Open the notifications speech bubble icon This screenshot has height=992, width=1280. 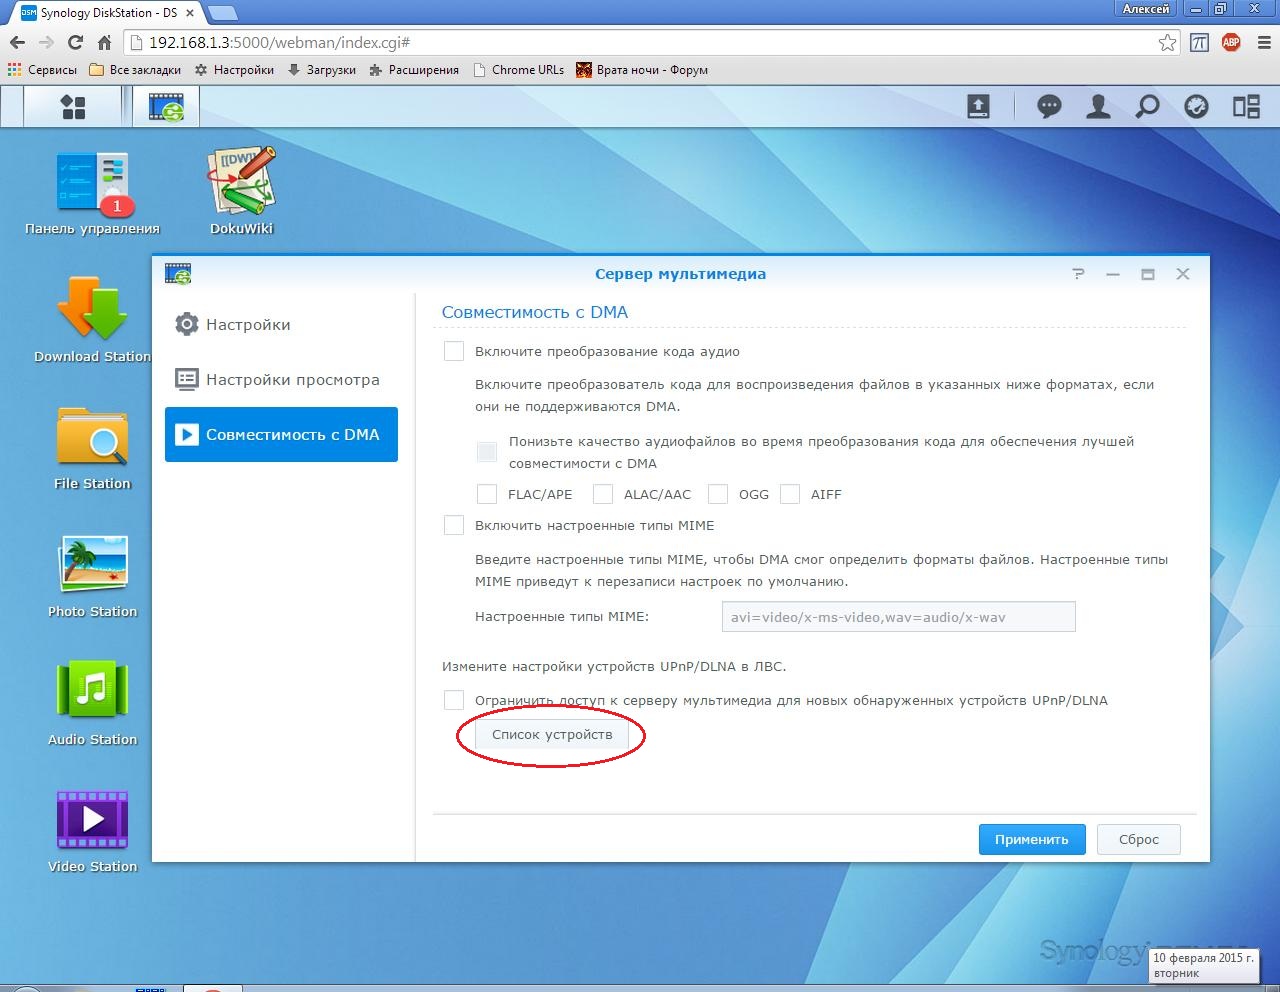coord(1049,107)
